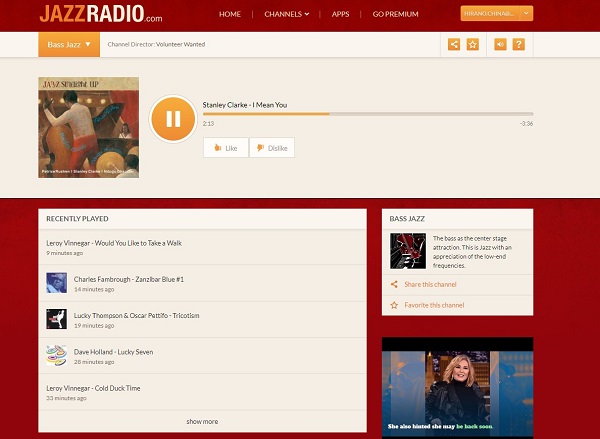Screen dimensions: 600x439
Task: Click the account email button
Action: pyautogui.click(x=490, y=13)
